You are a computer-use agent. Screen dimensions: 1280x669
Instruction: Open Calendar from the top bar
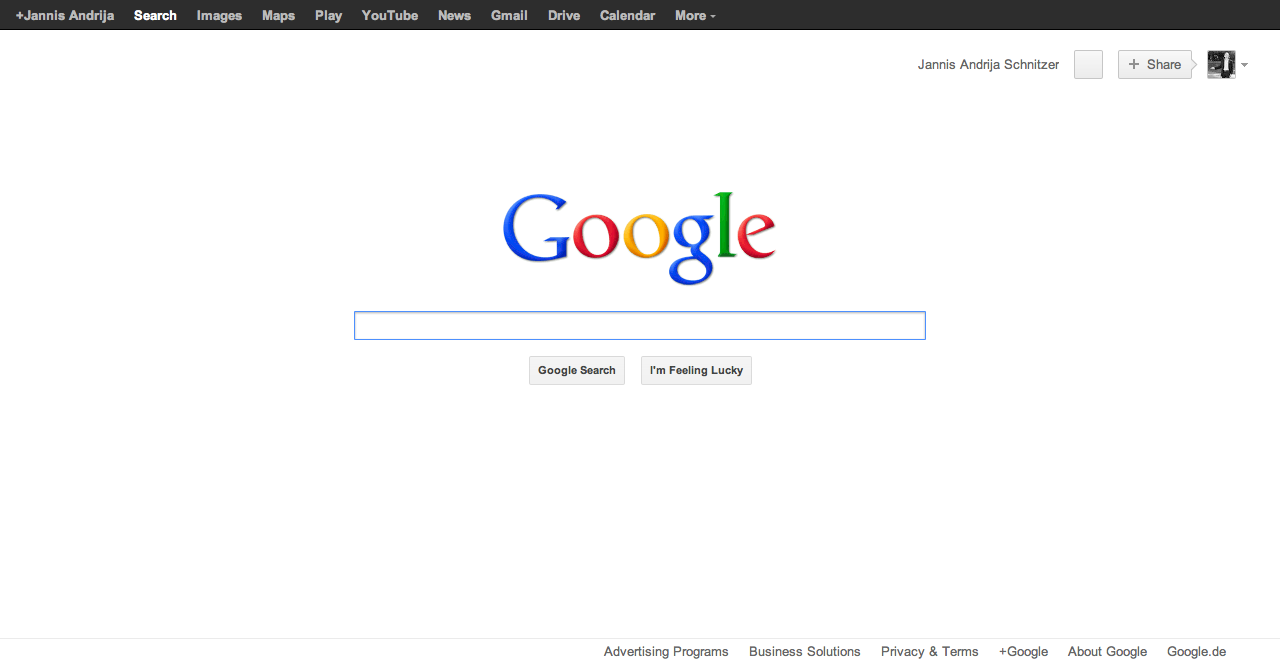click(627, 15)
